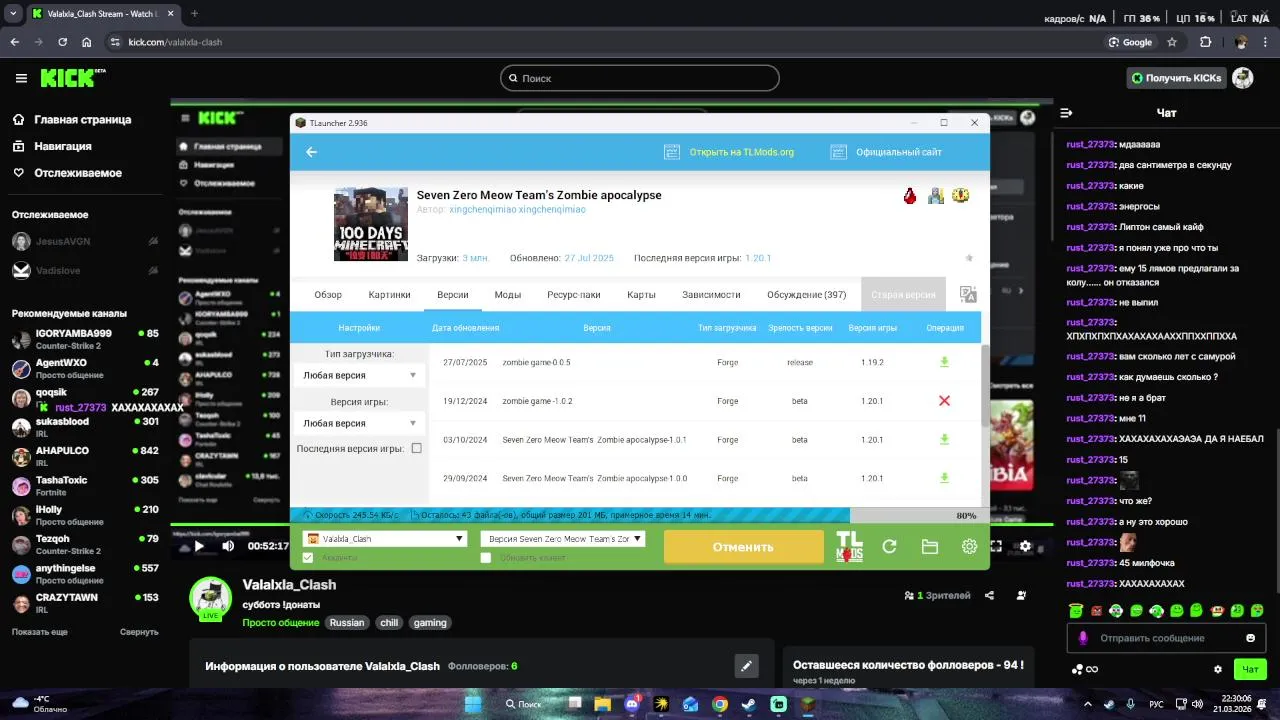
Task: Click the Russian tag under the stream
Action: tap(347, 622)
